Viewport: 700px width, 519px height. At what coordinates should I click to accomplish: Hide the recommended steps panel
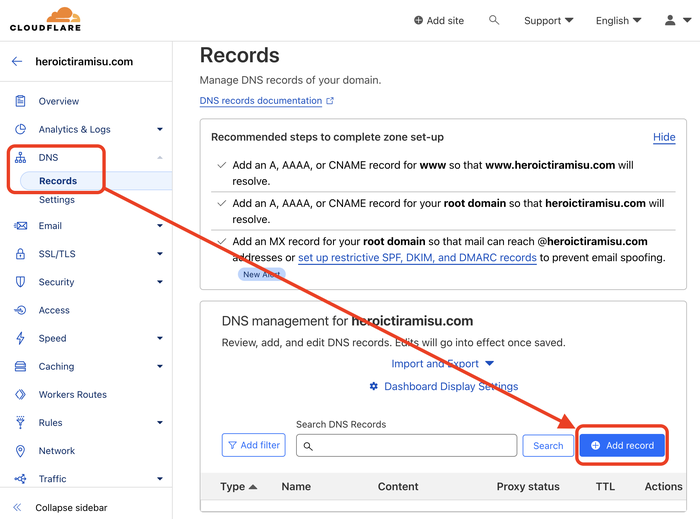(x=664, y=137)
